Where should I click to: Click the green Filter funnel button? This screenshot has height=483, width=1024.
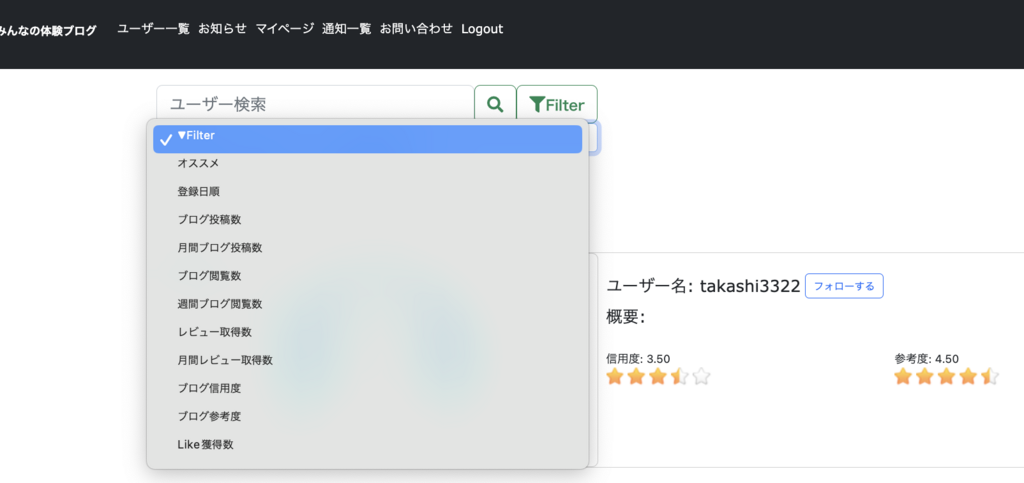(557, 104)
